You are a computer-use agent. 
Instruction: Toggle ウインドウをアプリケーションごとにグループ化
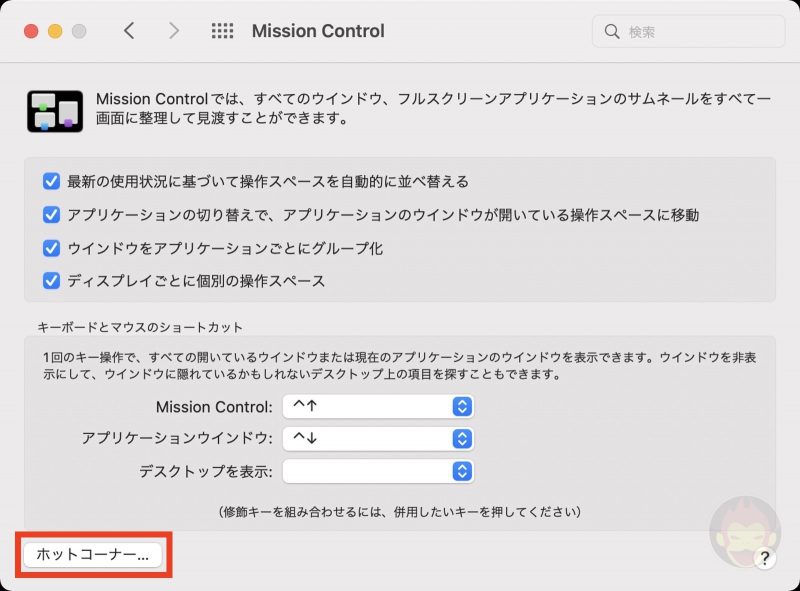(x=49, y=248)
